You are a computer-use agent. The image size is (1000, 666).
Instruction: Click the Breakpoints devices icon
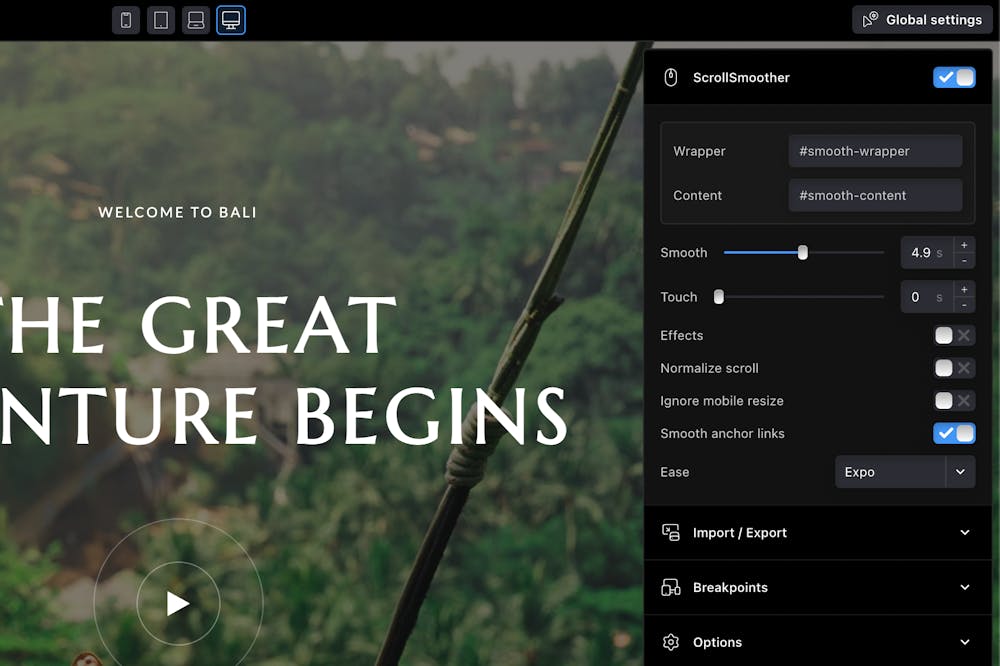click(670, 588)
